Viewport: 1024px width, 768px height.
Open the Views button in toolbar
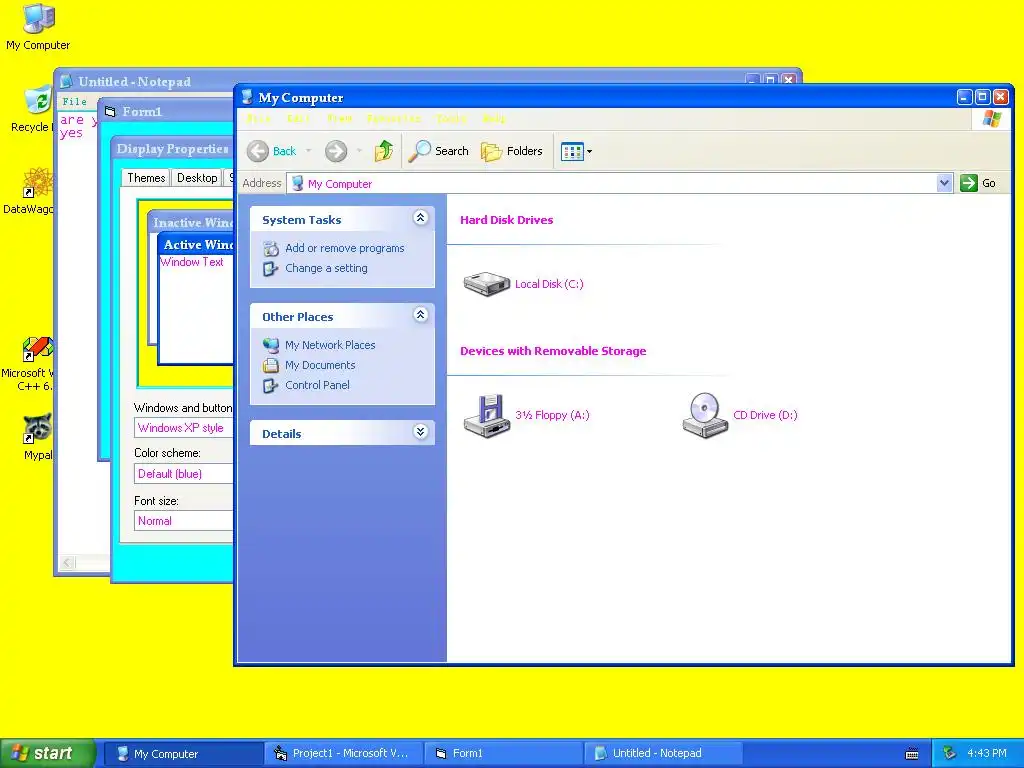point(572,152)
